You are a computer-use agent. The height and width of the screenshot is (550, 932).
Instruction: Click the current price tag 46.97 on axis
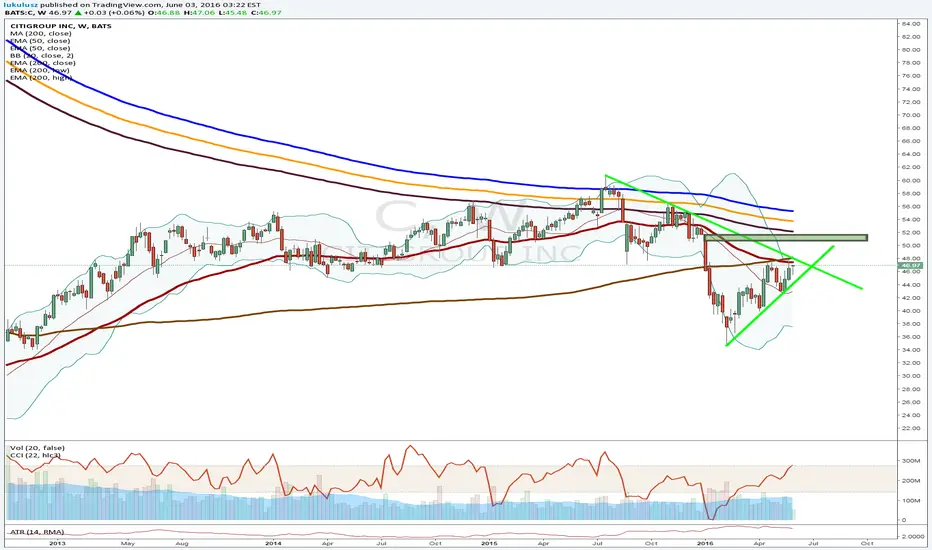point(912,265)
